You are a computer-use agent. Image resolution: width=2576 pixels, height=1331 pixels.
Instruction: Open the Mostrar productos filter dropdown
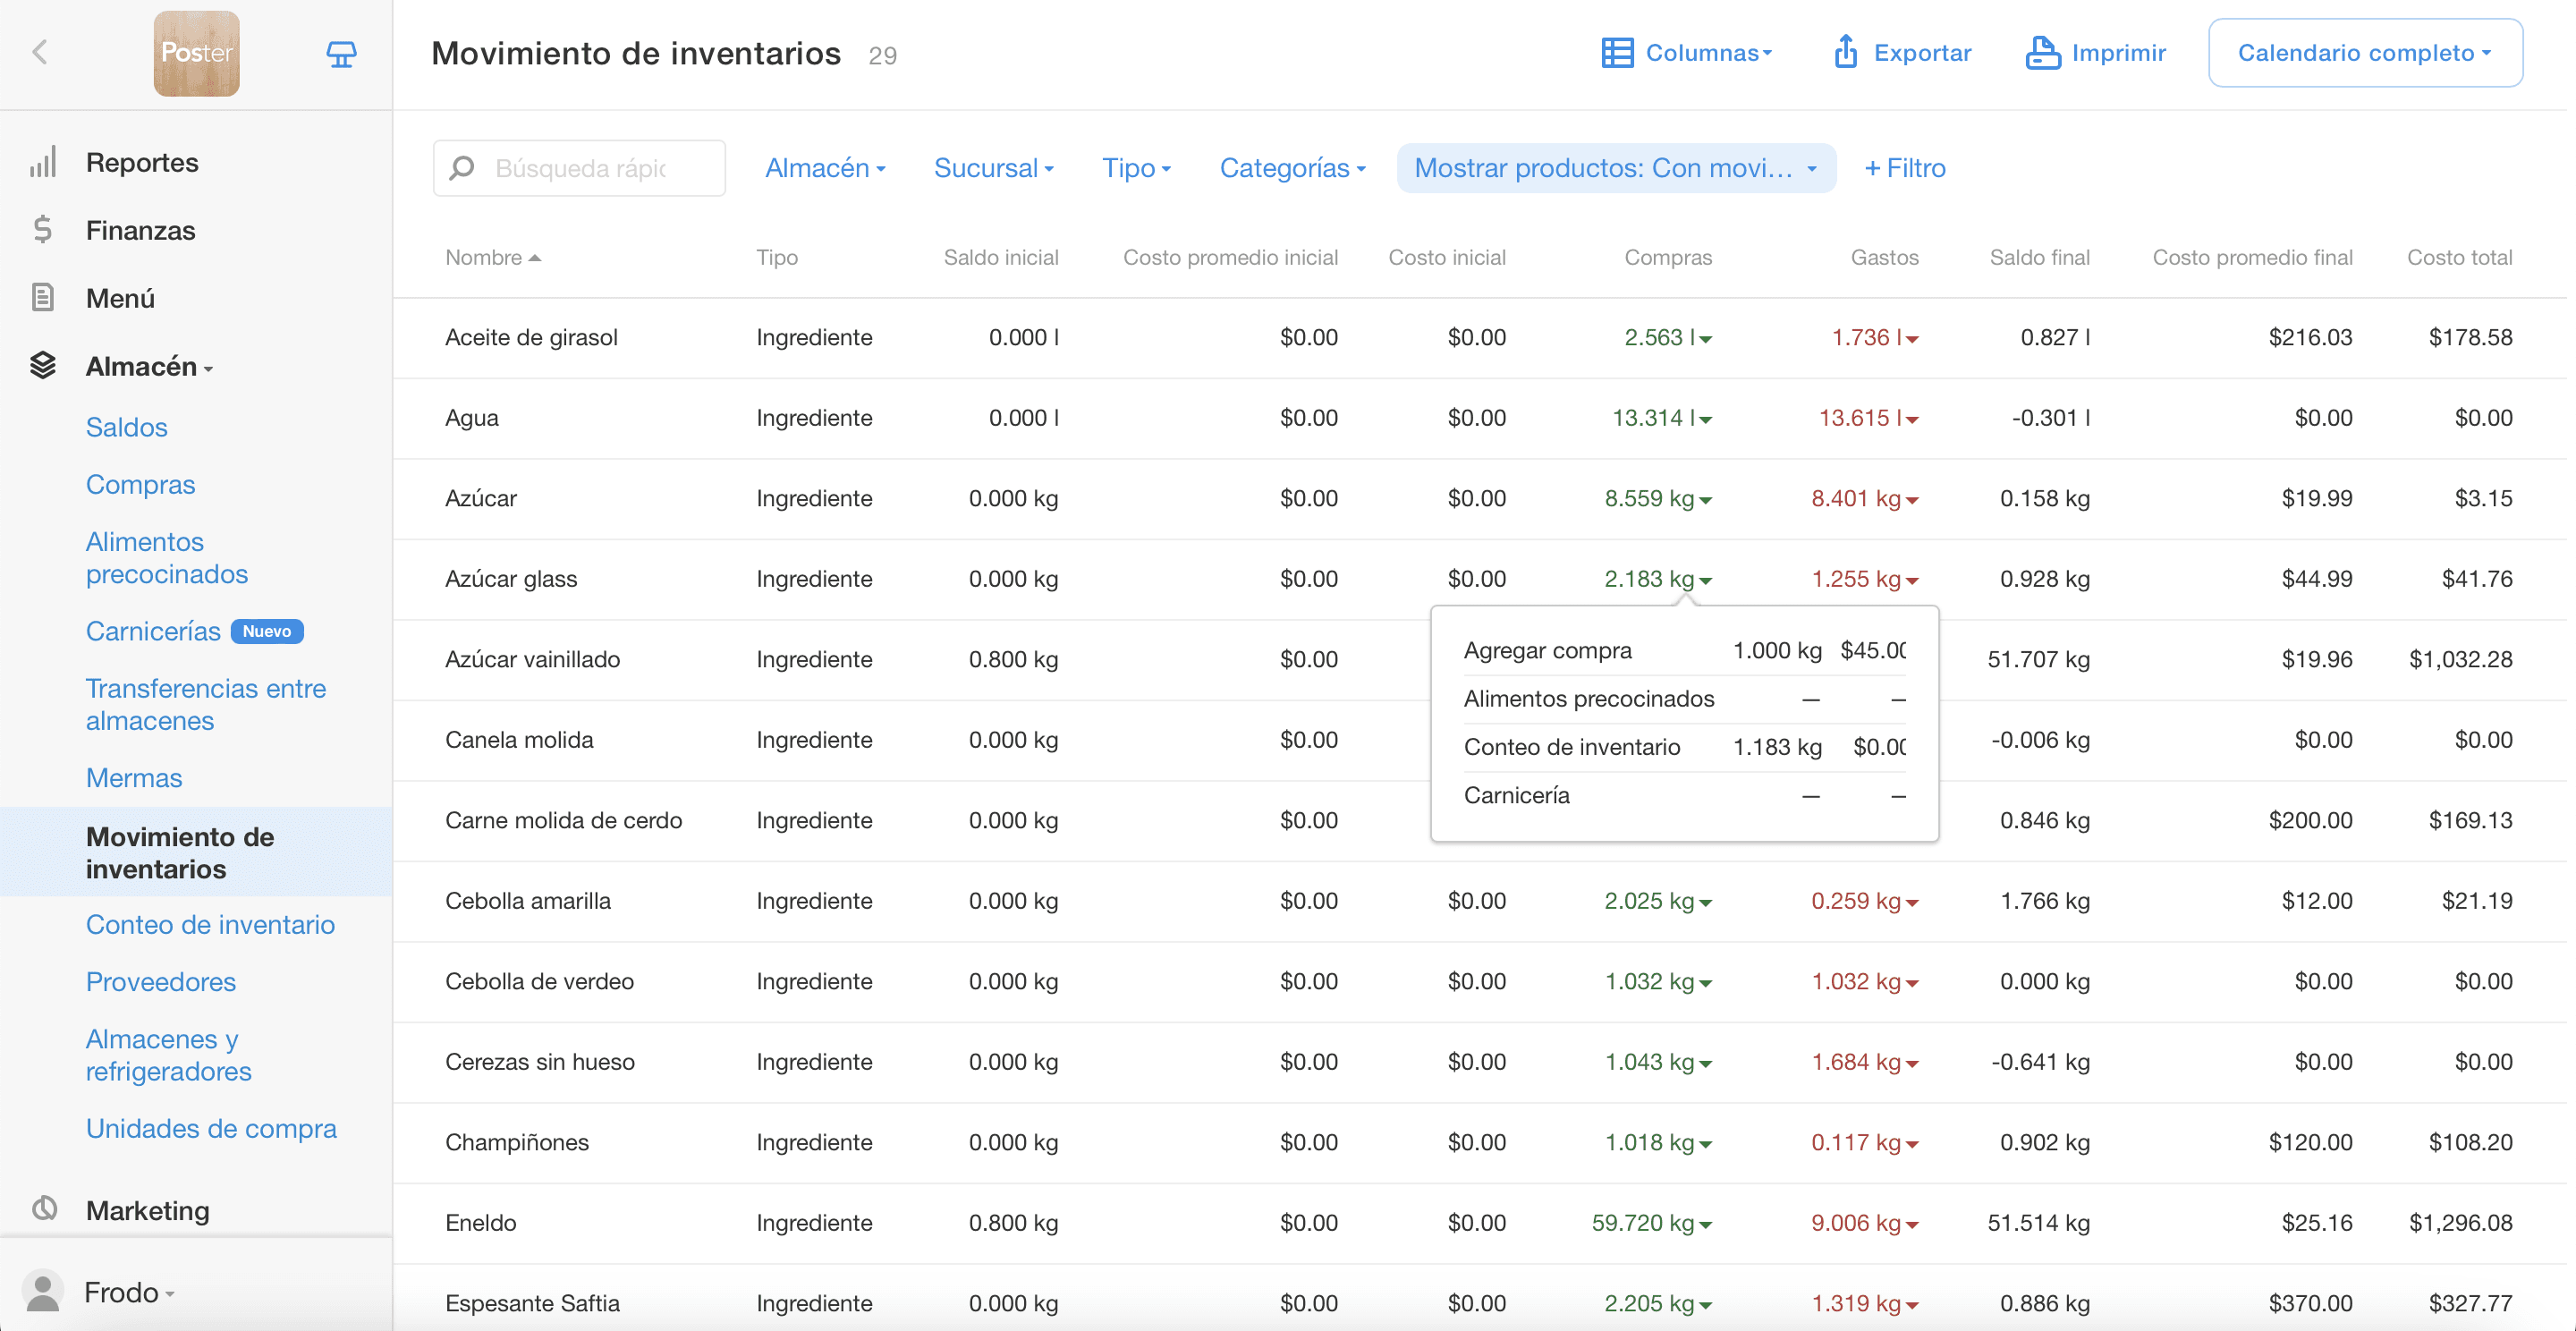point(1616,168)
